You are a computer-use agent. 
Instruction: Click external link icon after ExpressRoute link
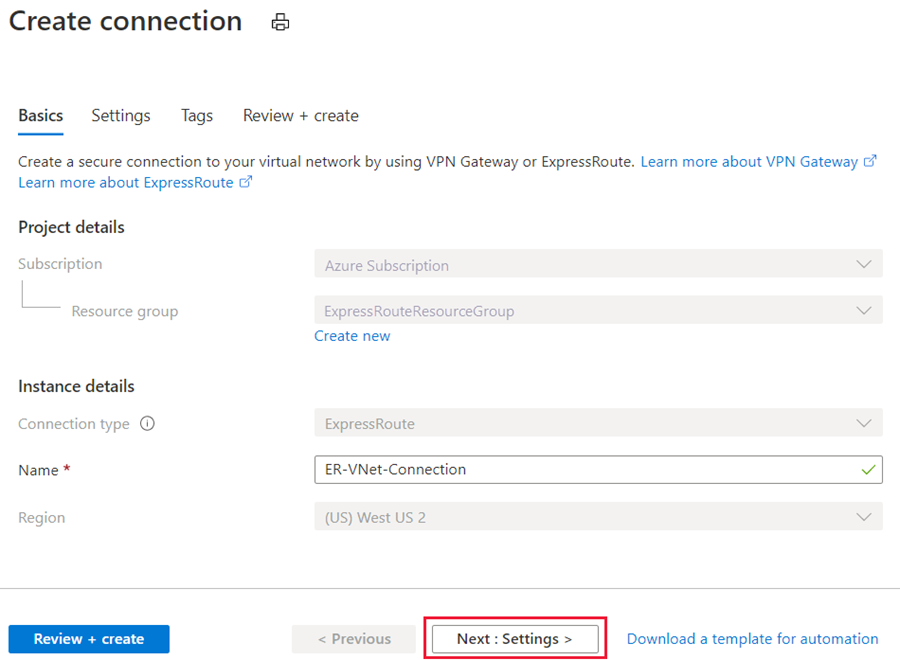(x=245, y=183)
